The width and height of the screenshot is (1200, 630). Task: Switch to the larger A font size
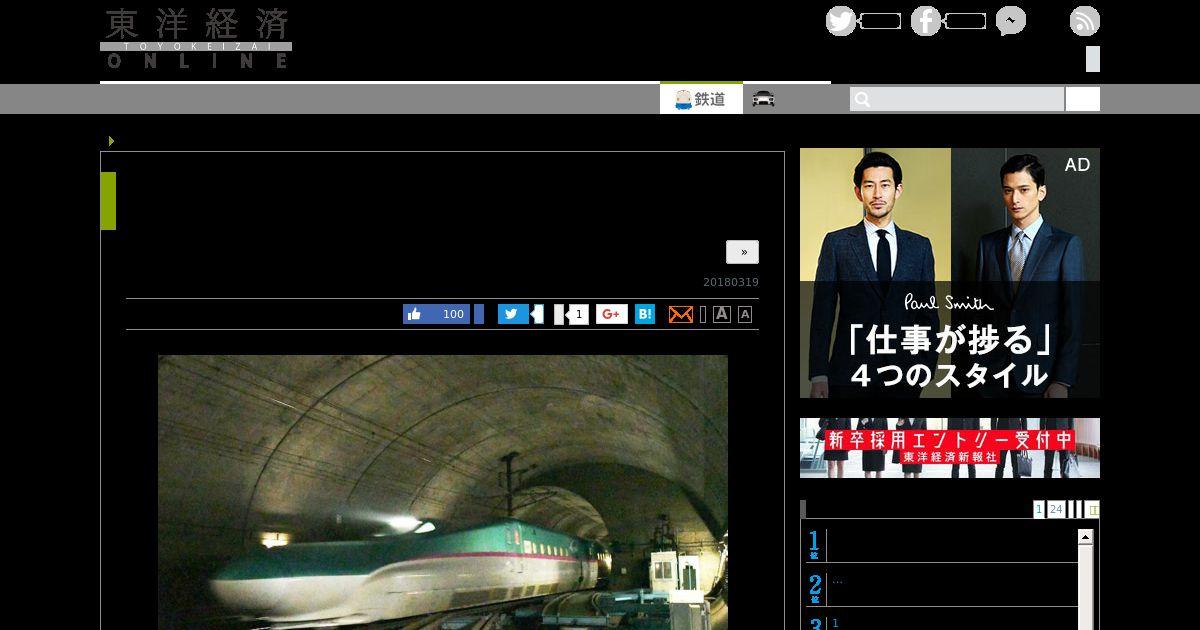pyautogui.click(x=722, y=314)
